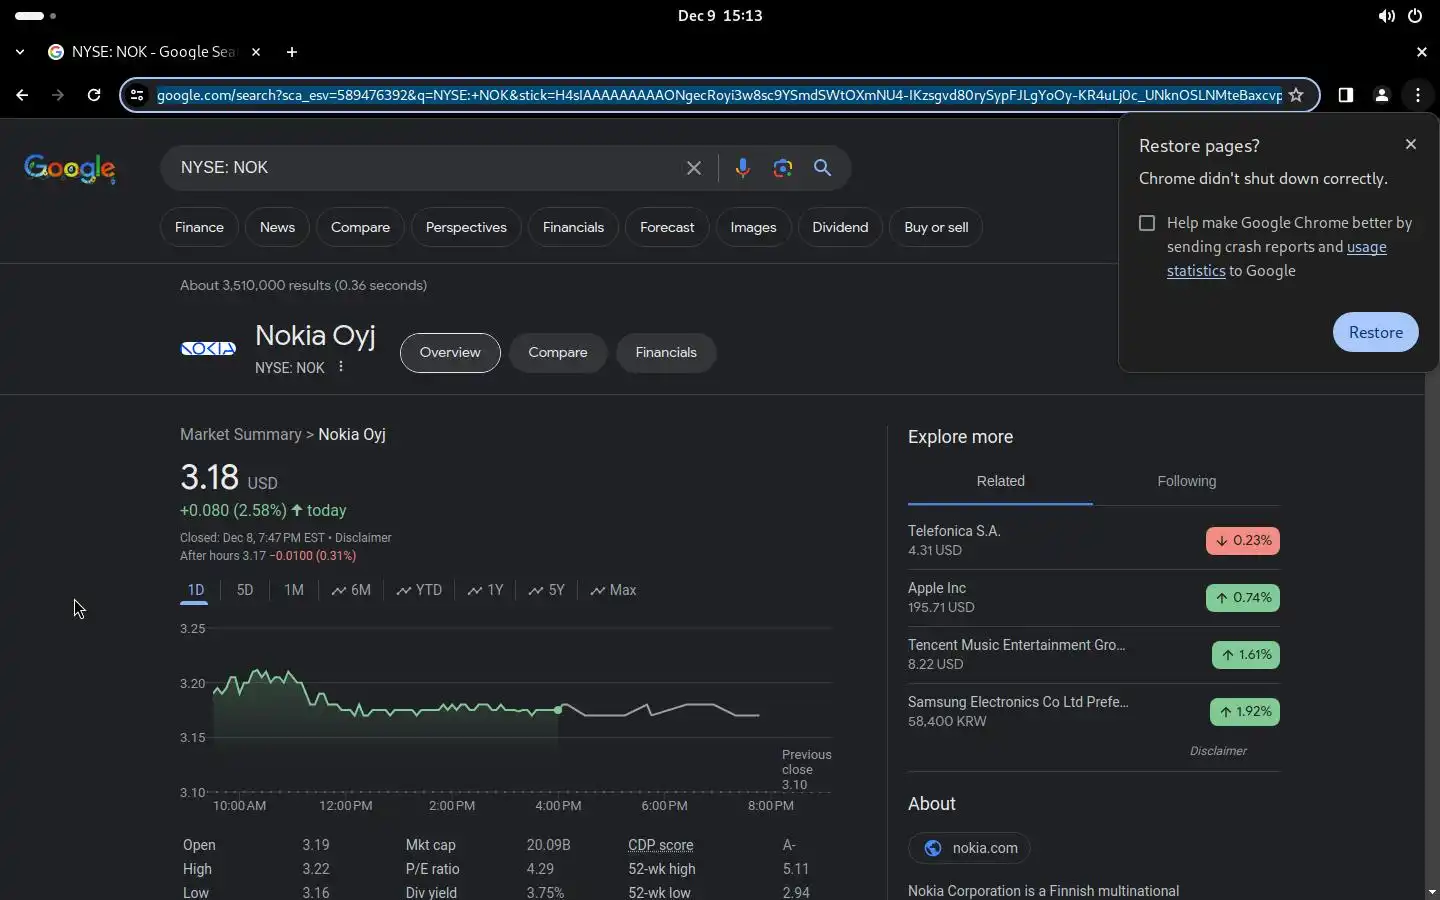The height and width of the screenshot is (900, 1440).
Task: Select the Images filter chip
Action: [753, 227]
